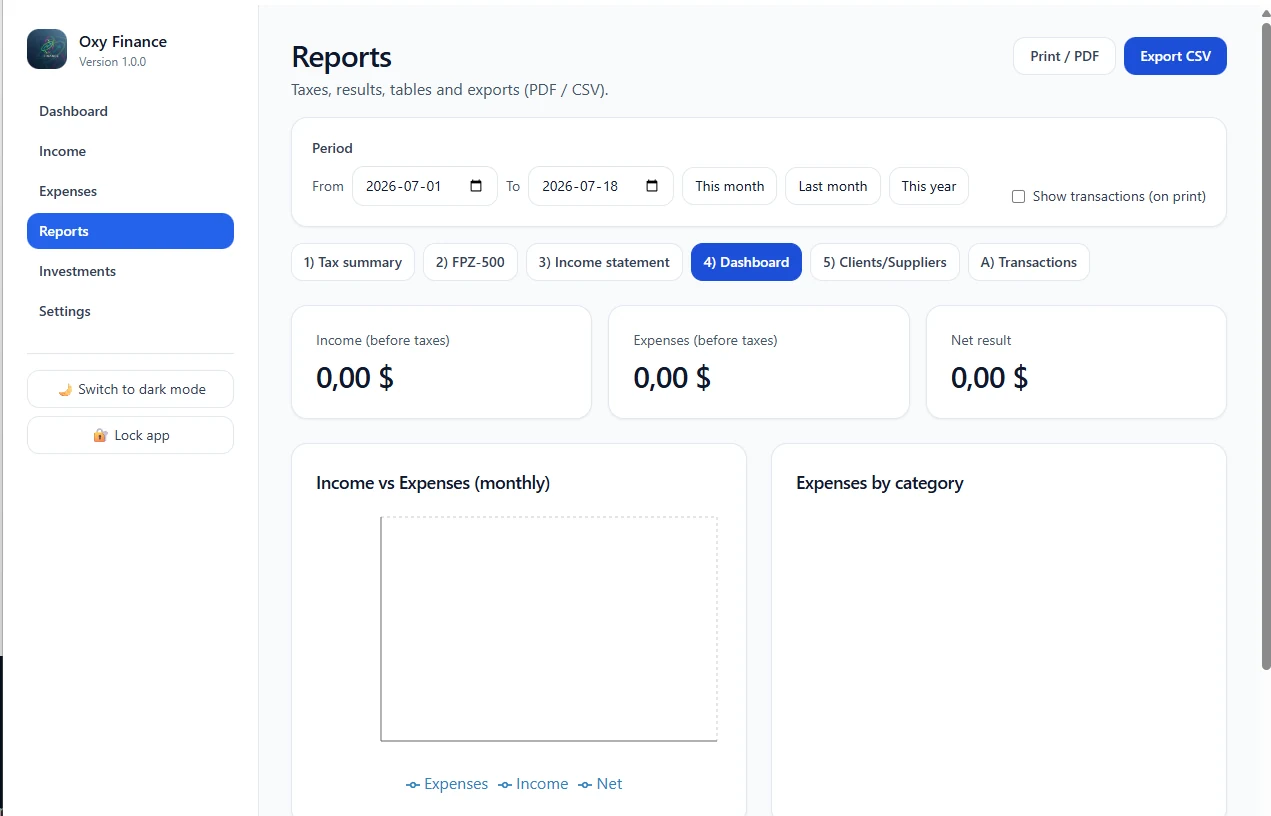This screenshot has width=1271, height=816.
Task: Click the Expenses (before taxes) card
Action: click(x=759, y=362)
